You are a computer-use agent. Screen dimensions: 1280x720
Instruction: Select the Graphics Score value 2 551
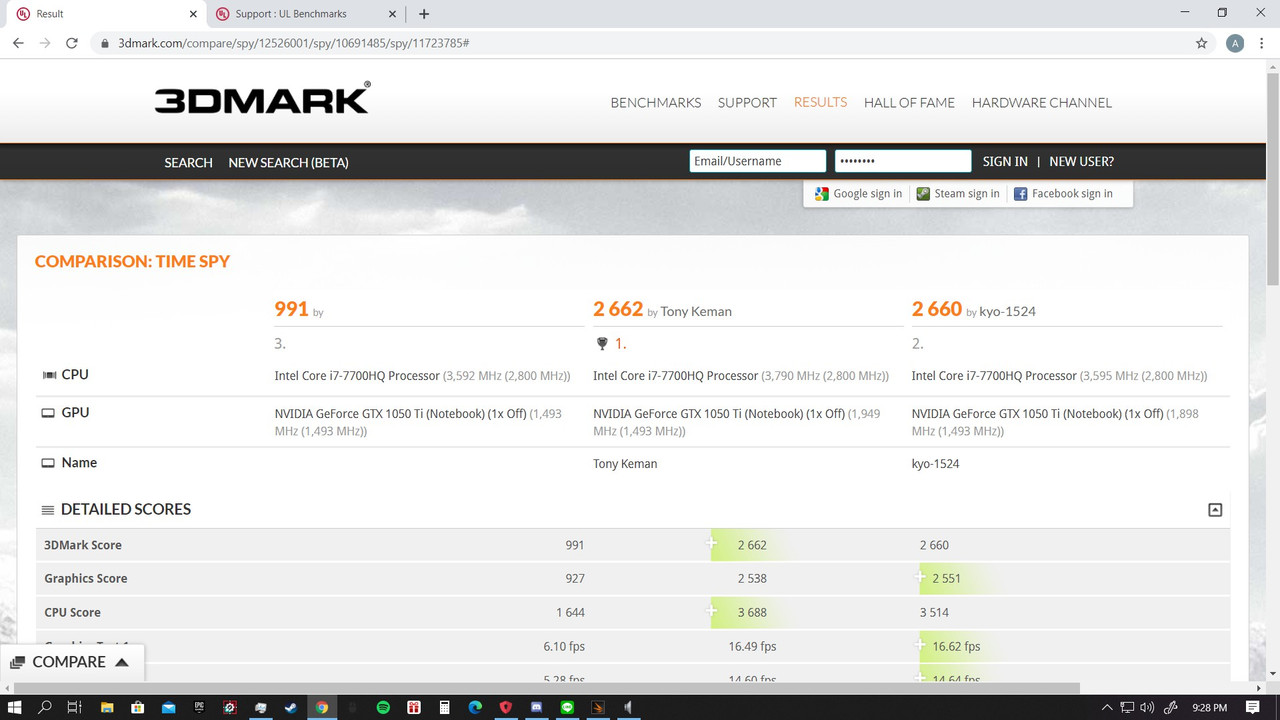[x=947, y=578]
